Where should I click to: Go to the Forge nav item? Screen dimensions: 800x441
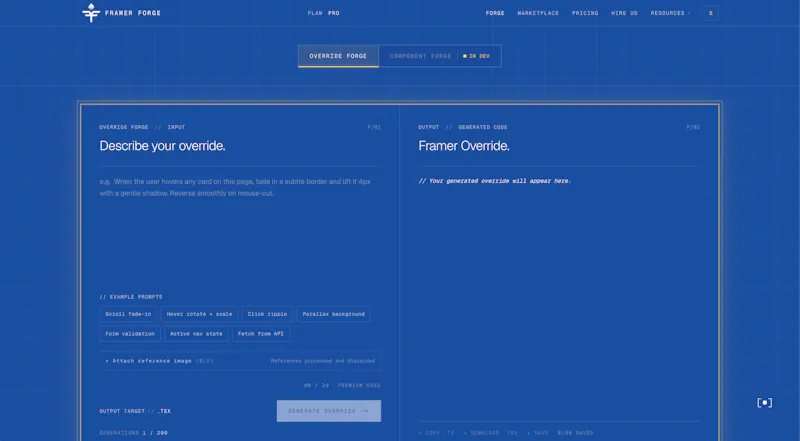coord(495,13)
